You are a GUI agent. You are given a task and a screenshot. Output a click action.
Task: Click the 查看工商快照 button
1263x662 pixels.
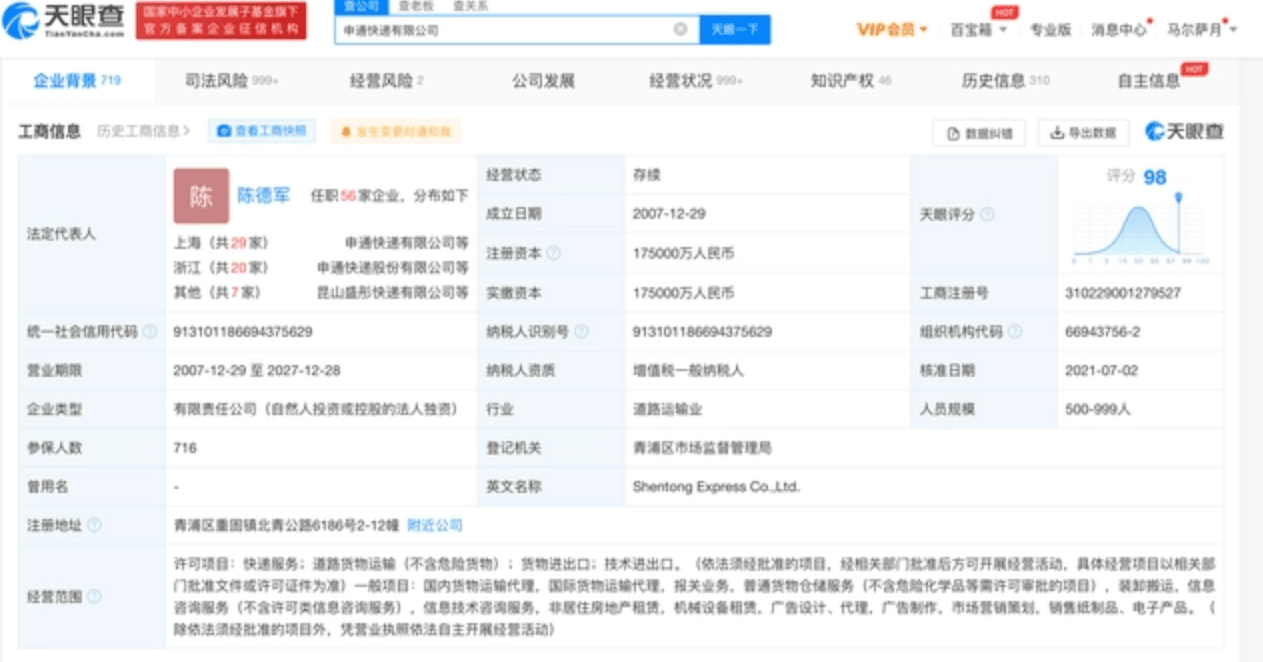262,131
